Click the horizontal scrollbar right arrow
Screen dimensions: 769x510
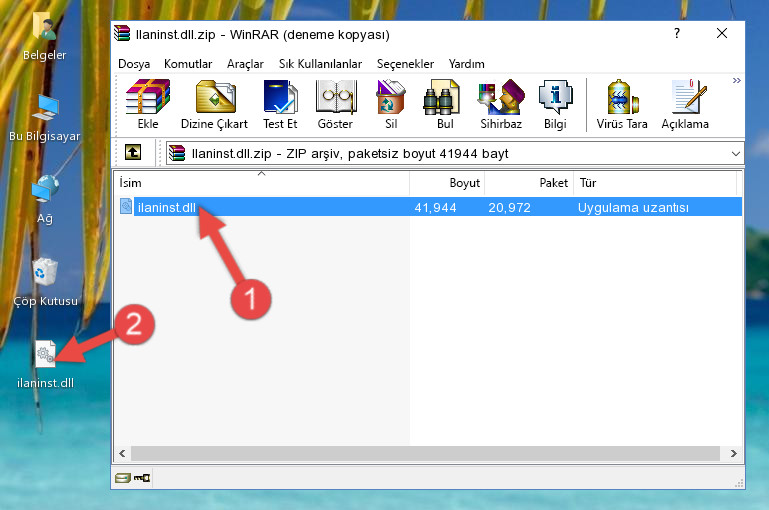click(x=734, y=454)
